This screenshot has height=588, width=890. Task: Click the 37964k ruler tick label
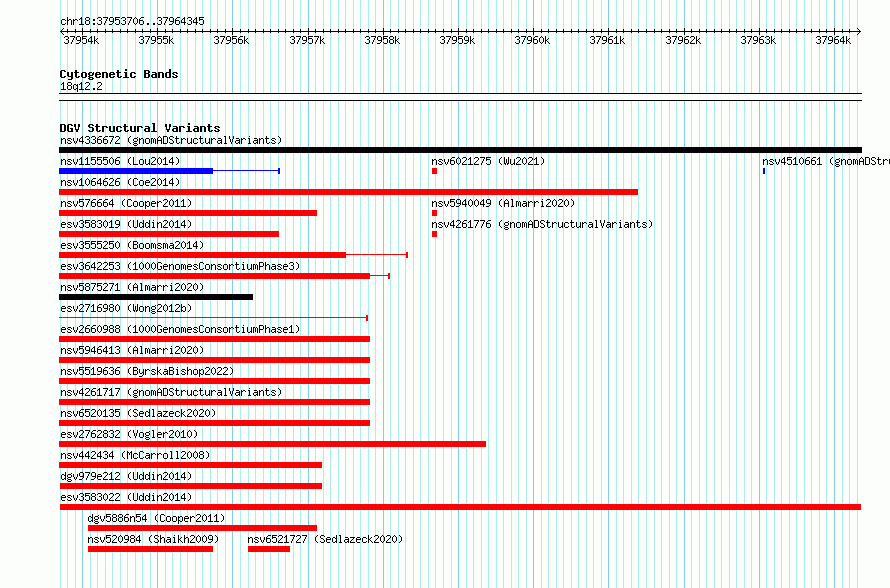[833, 40]
